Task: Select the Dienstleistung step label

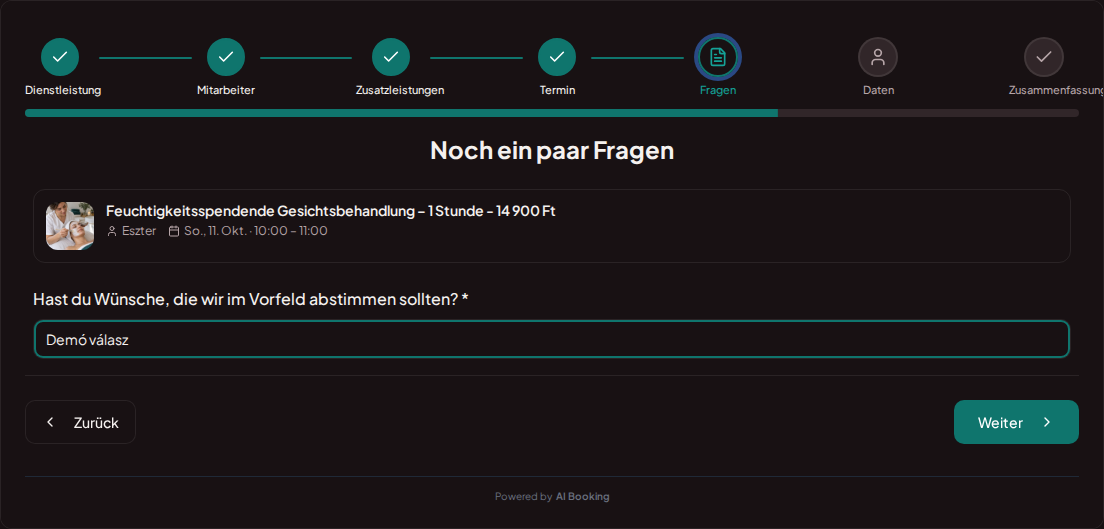Action: click(63, 90)
